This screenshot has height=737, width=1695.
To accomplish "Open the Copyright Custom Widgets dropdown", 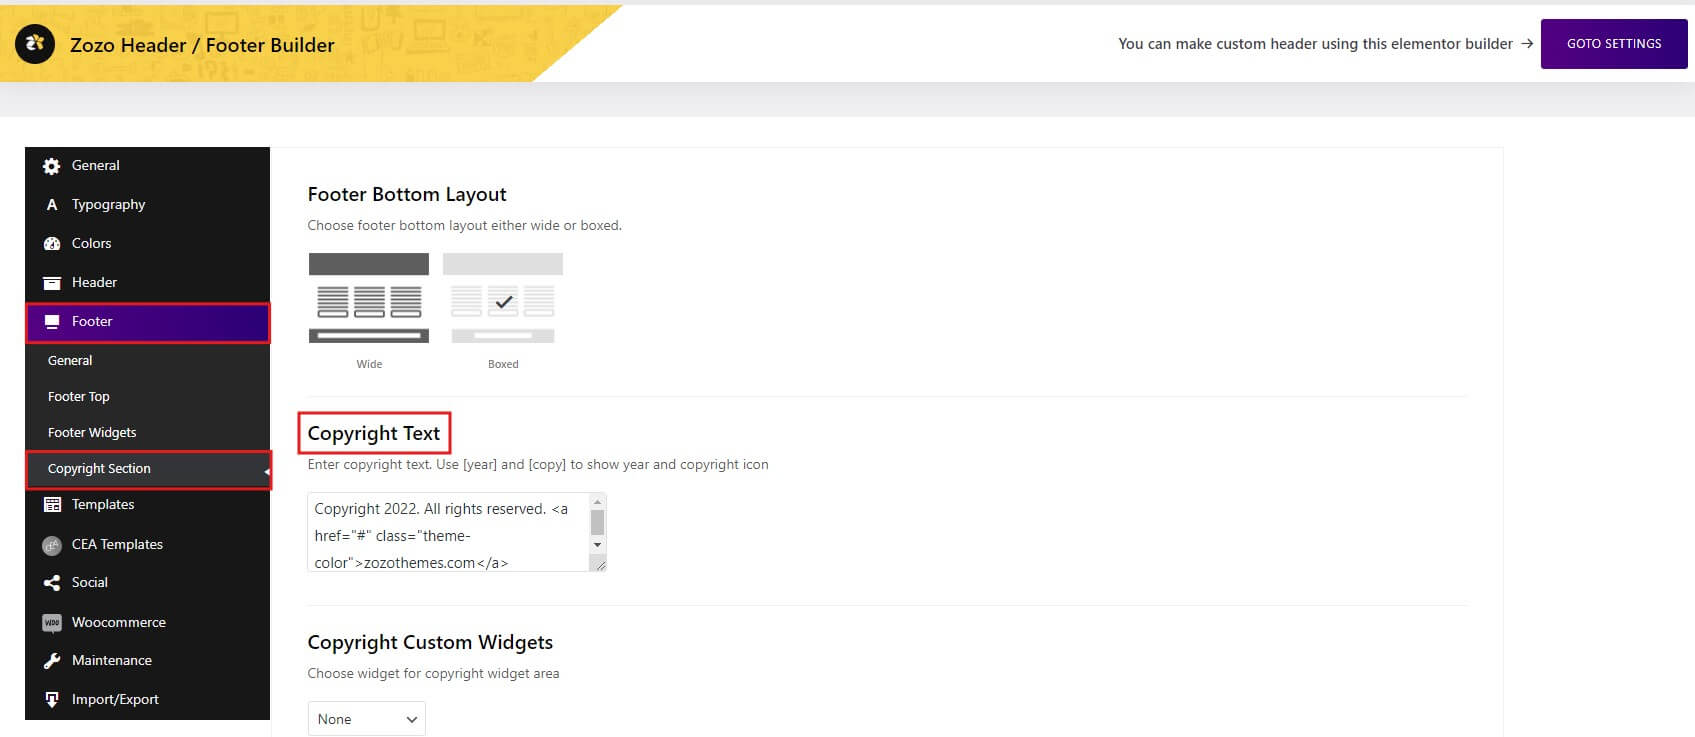I will pyautogui.click(x=366, y=719).
